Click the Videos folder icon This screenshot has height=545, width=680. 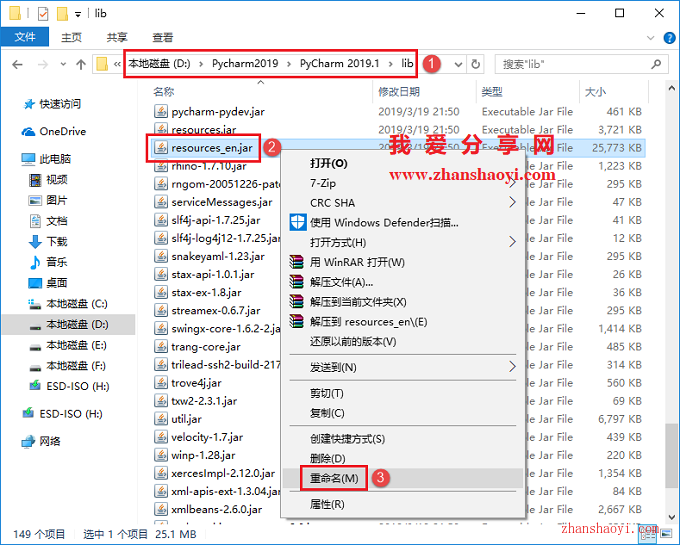[35, 179]
